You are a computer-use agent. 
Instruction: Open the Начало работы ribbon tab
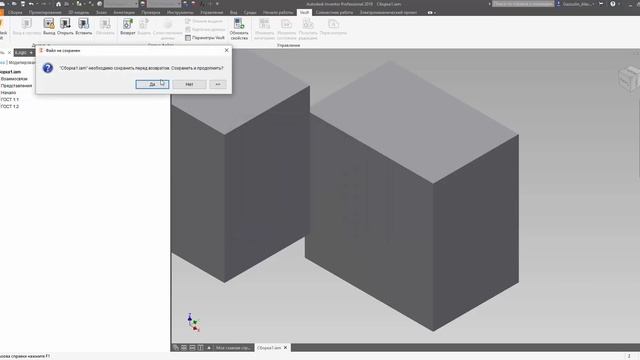pos(278,13)
